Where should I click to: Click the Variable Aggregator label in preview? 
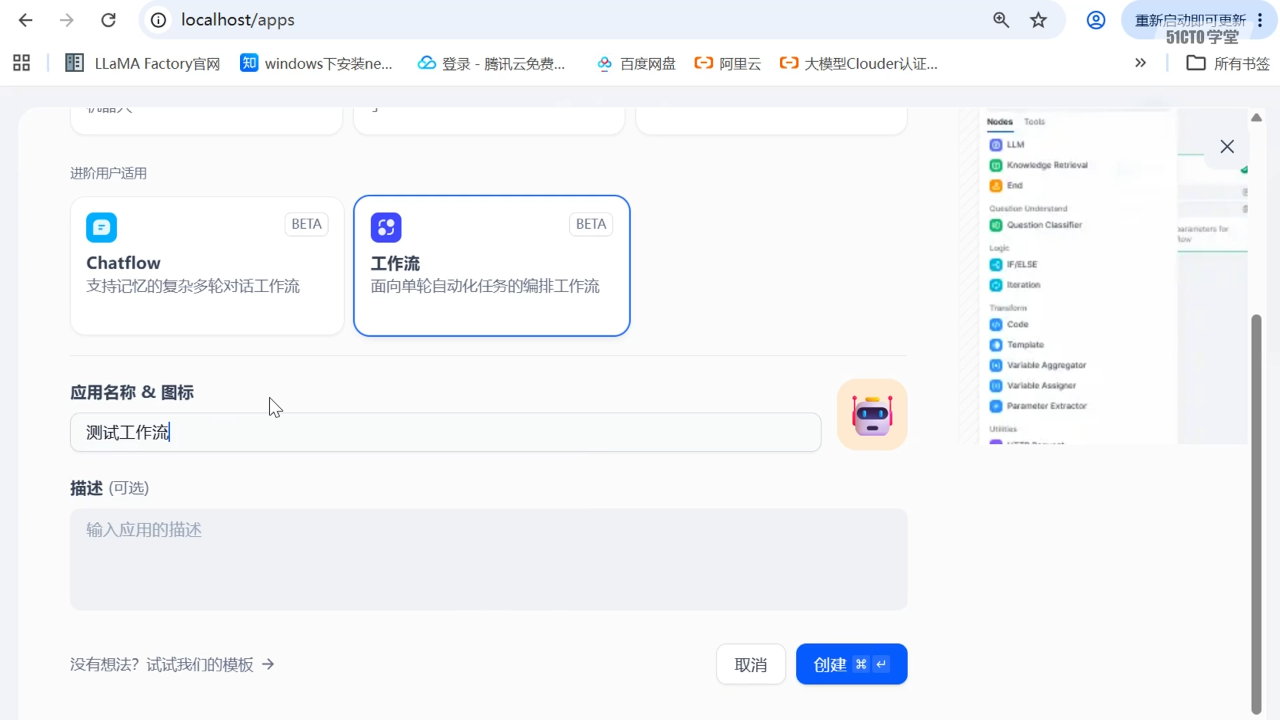1047,365
